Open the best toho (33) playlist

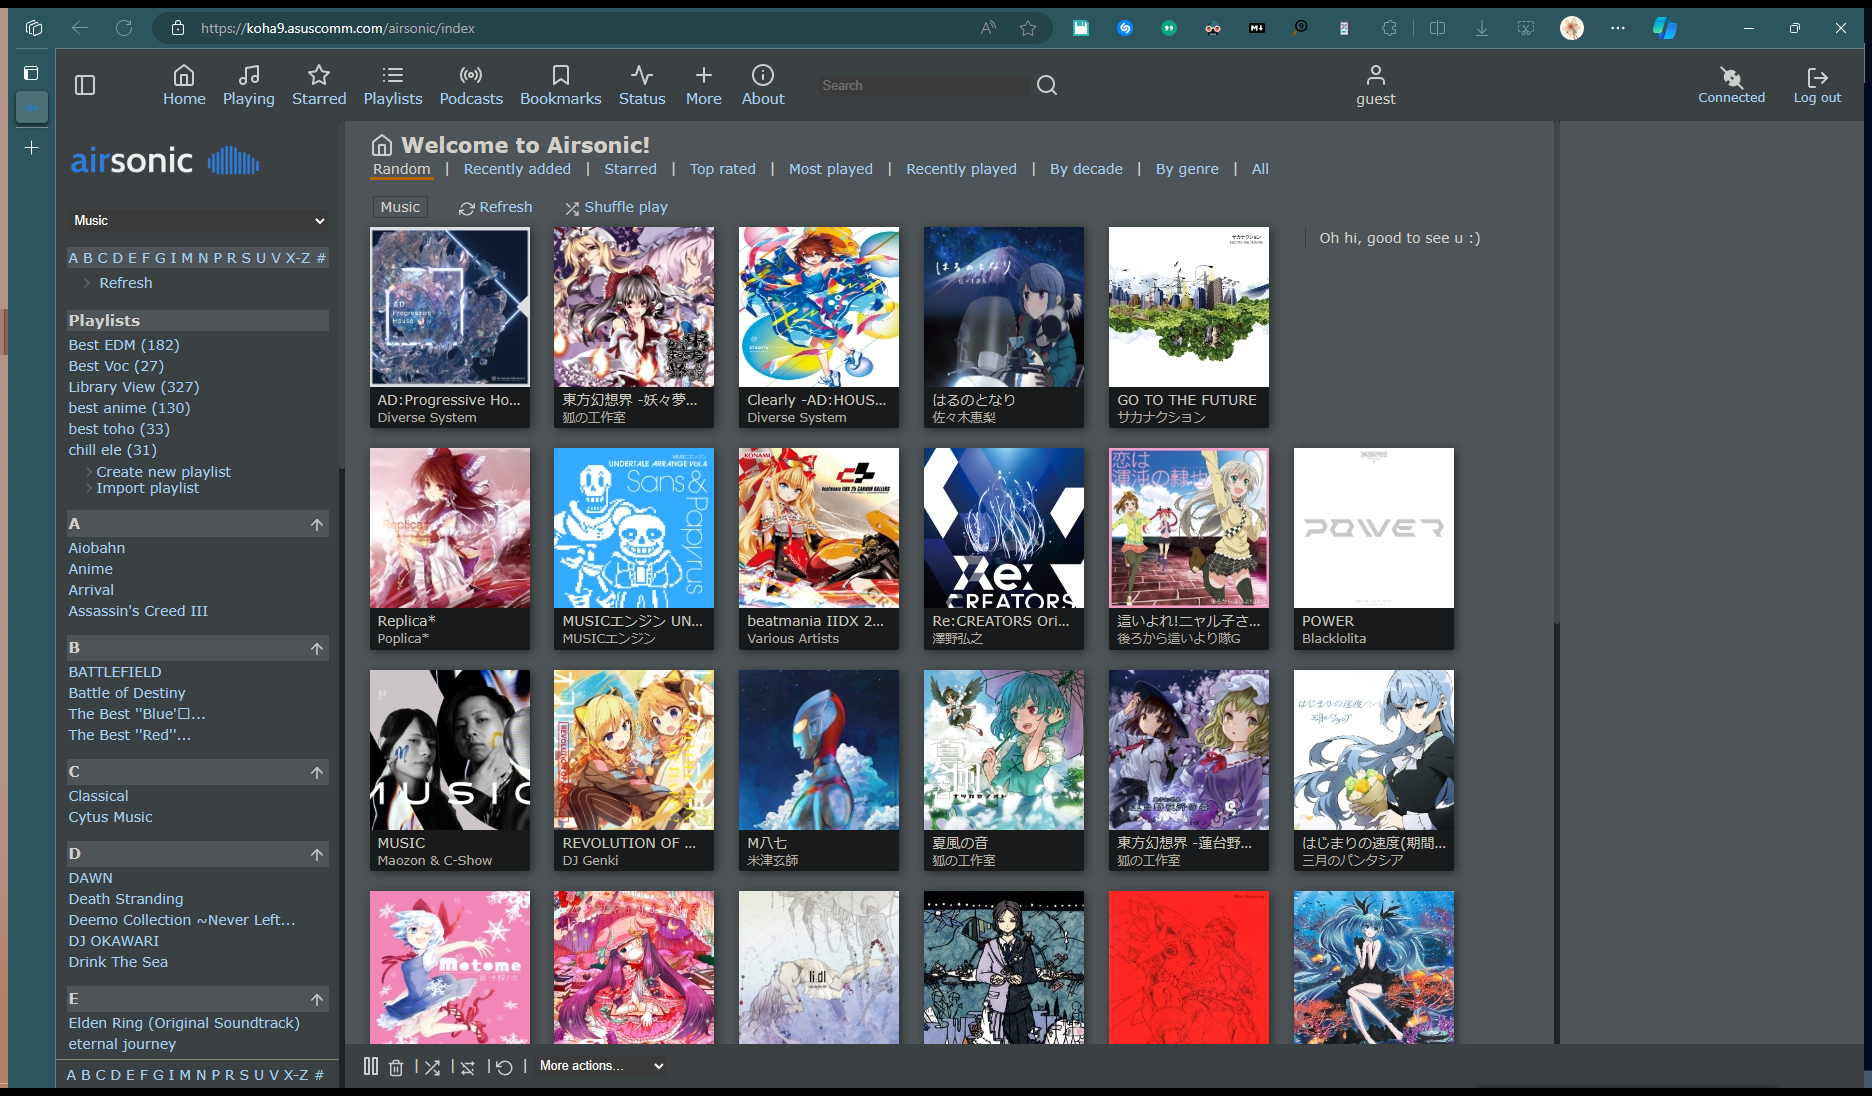[119, 429]
